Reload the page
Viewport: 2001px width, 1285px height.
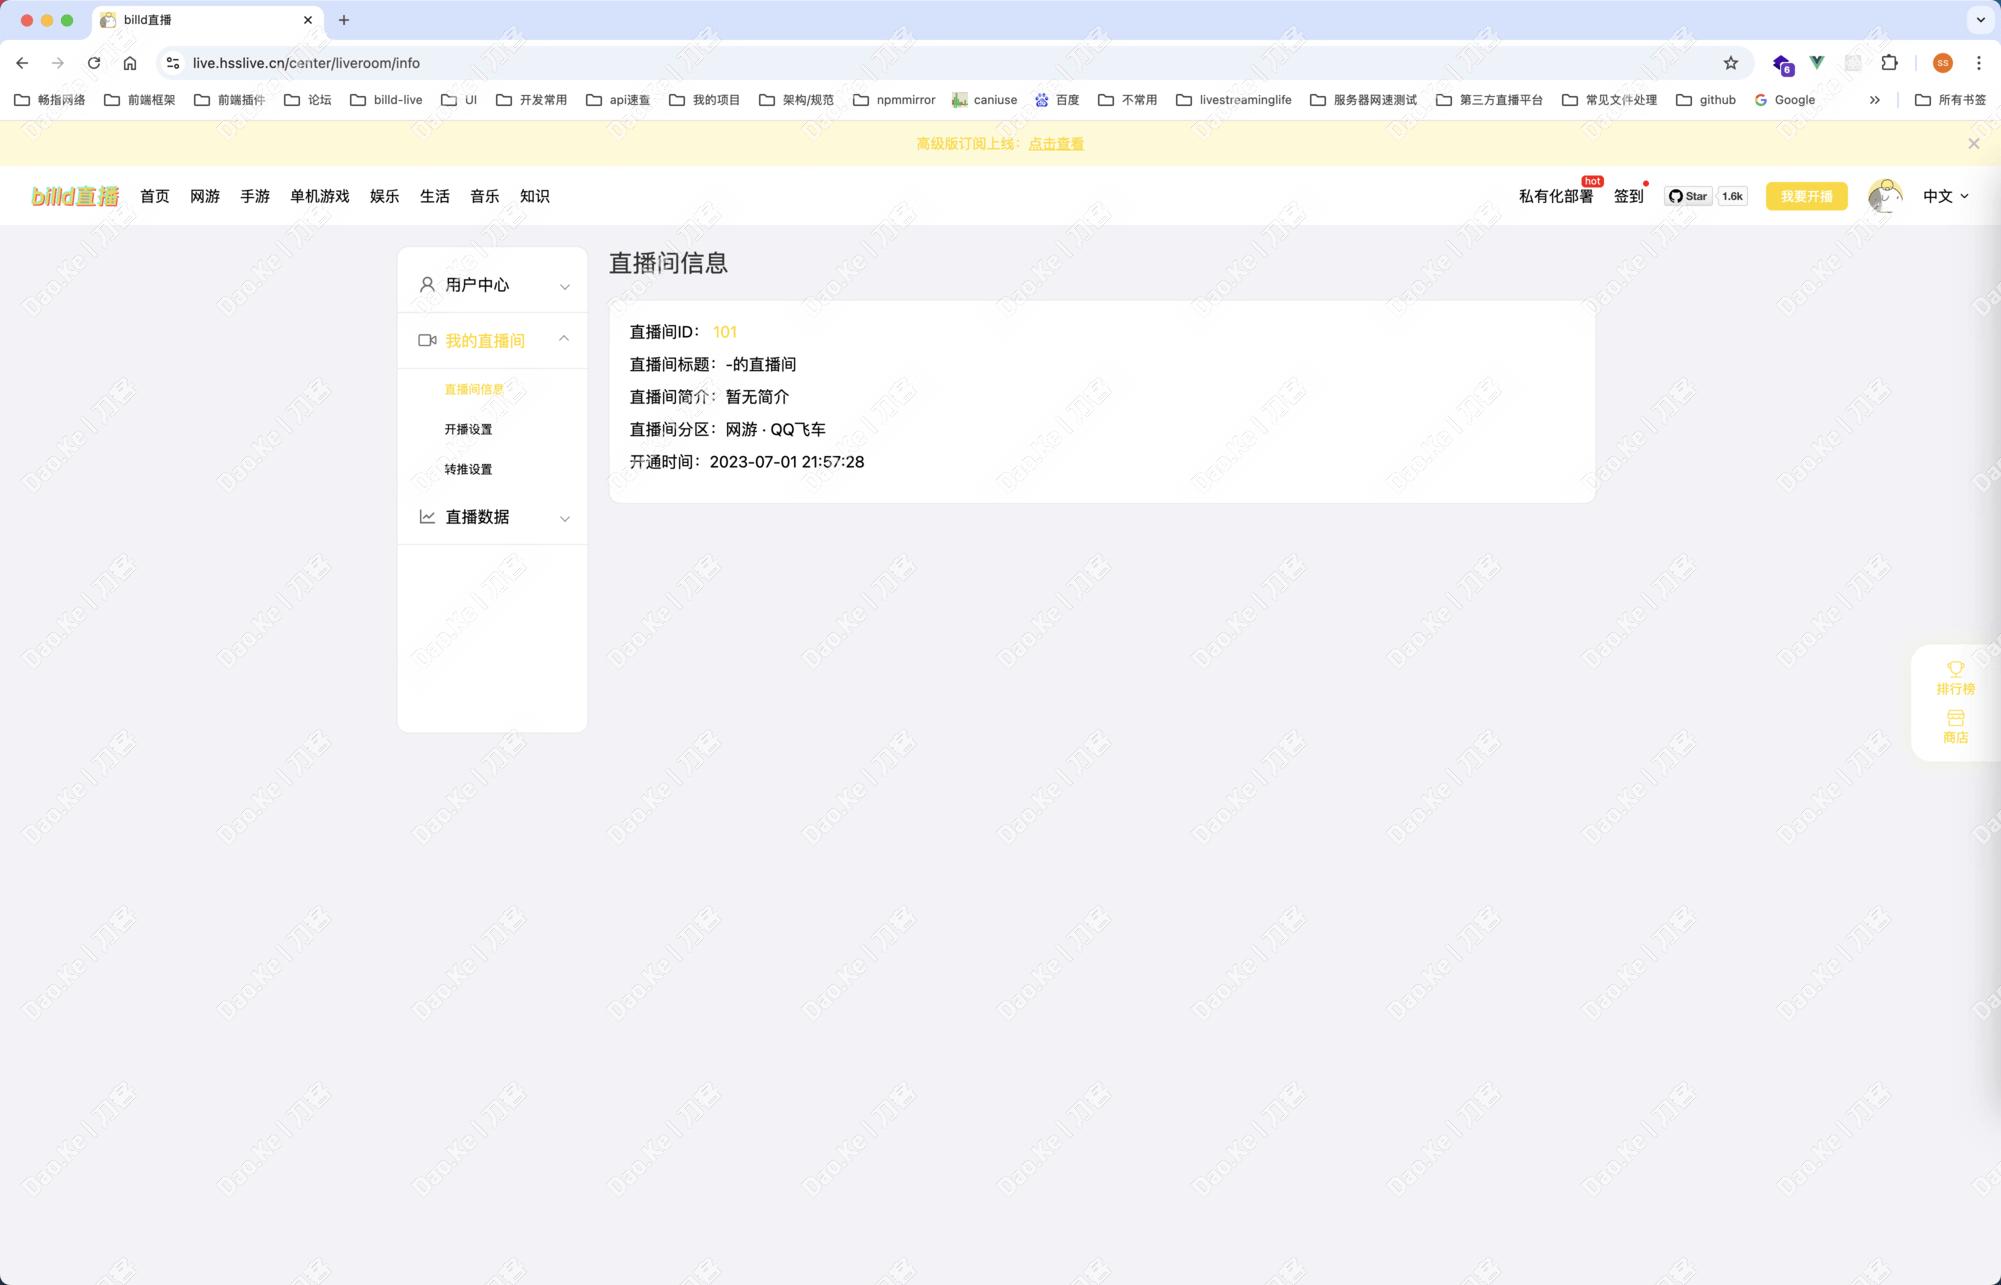coord(94,63)
